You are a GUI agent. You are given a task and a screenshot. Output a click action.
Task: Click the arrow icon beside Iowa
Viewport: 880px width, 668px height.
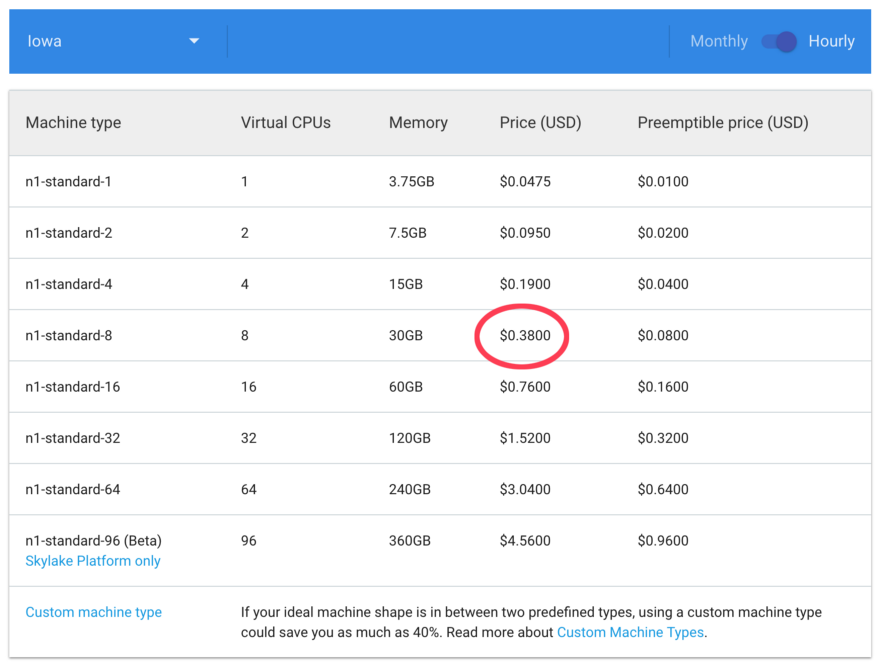click(194, 42)
